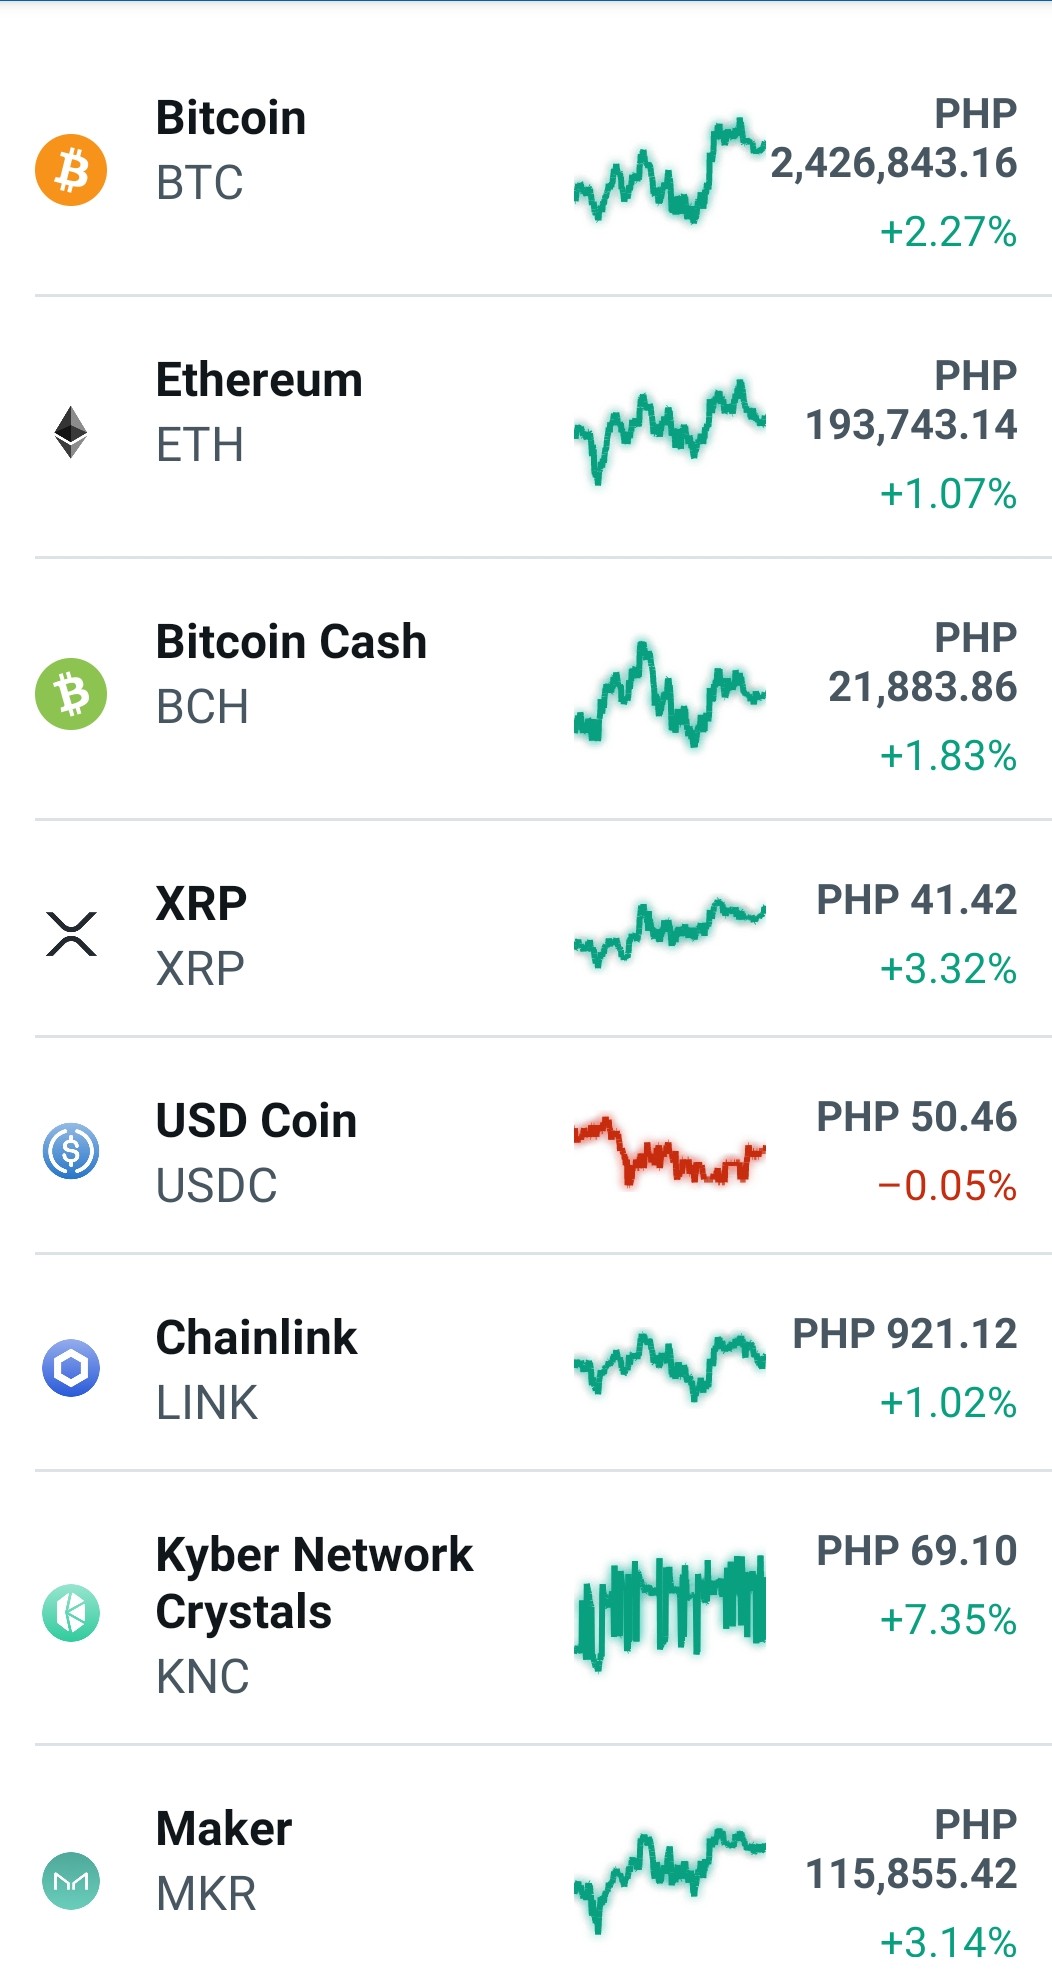Tap the green Bitcoin Cash icon
The width and height of the screenshot is (1052, 1976).
click(x=71, y=694)
